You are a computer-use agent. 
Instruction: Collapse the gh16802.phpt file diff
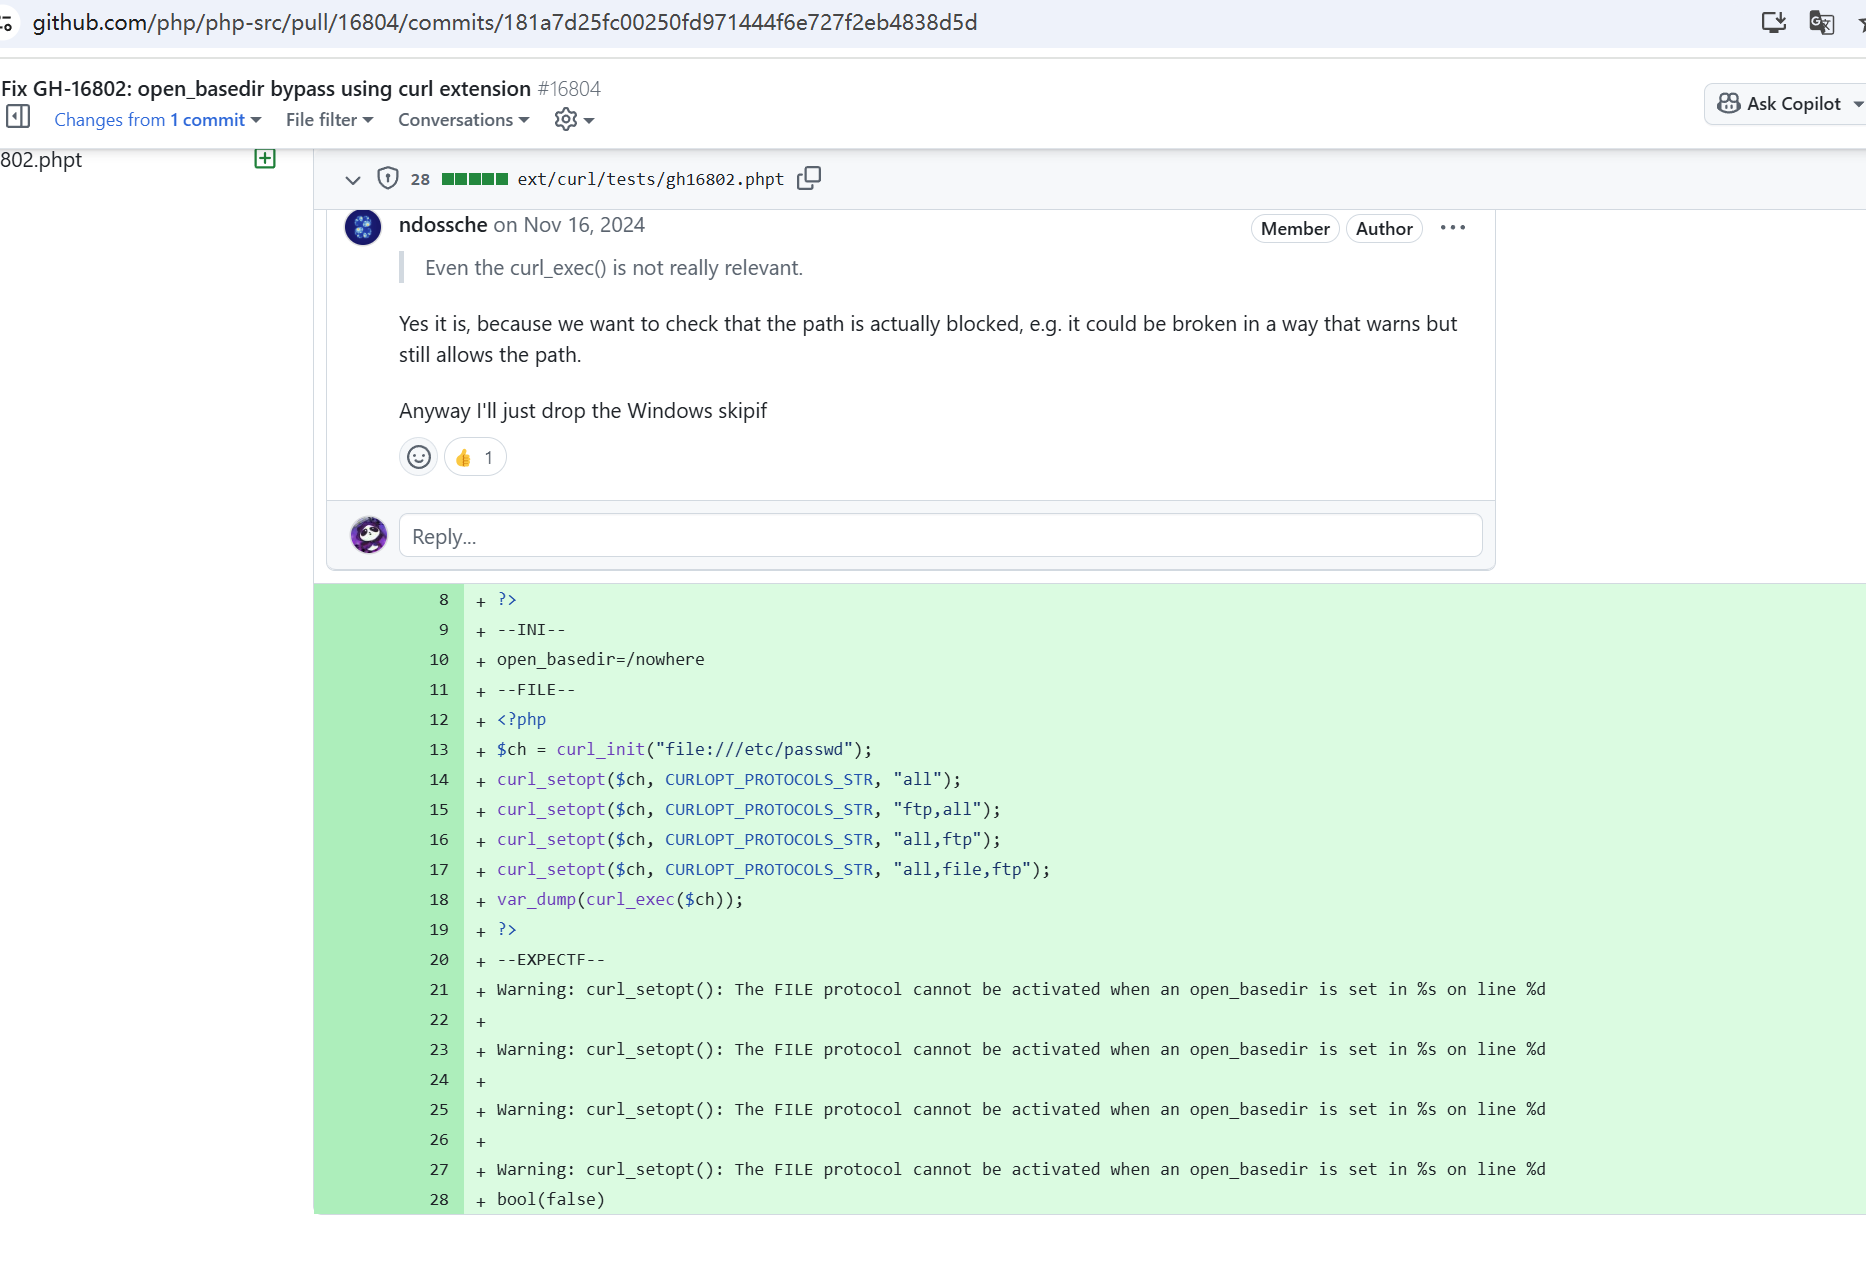coord(352,179)
